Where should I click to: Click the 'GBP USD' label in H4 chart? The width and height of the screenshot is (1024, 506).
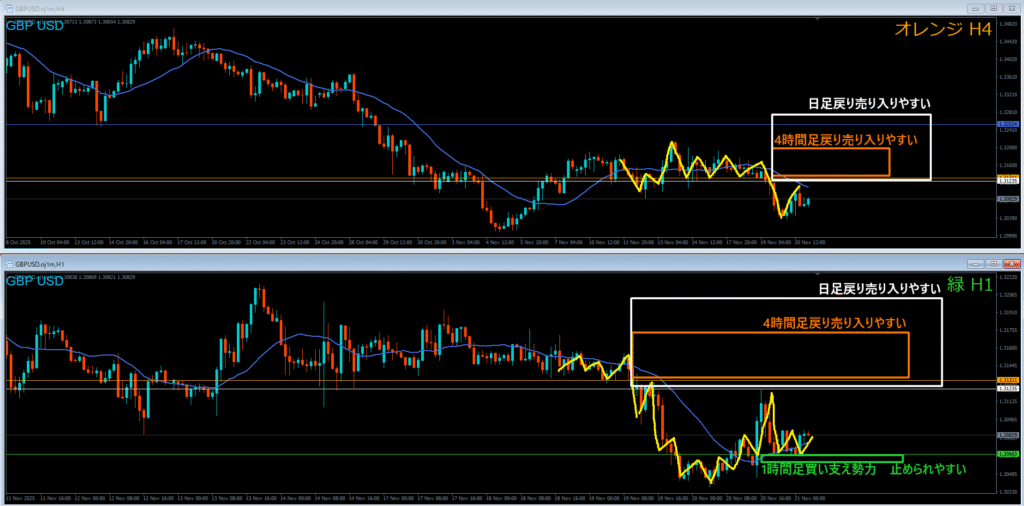pyautogui.click(x=34, y=23)
